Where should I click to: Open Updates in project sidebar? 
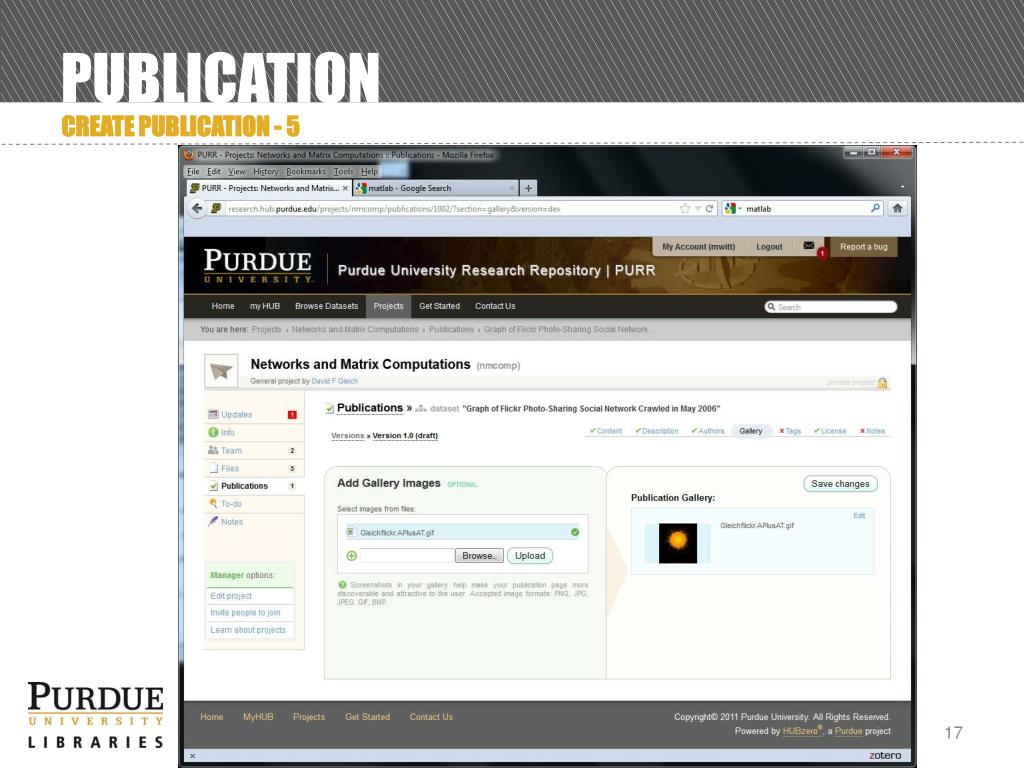coord(236,415)
